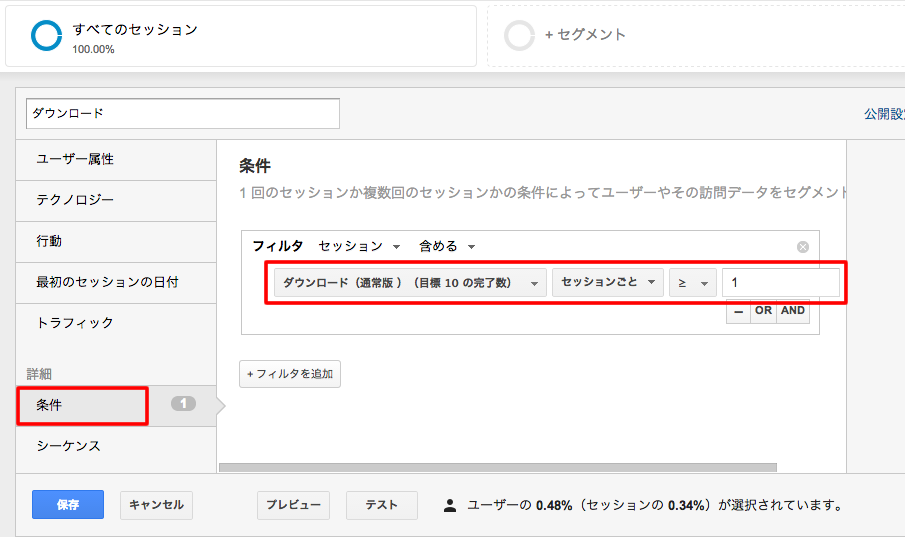Open the セッションごと scope dropdown
The width and height of the screenshot is (905, 537).
point(608,282)
